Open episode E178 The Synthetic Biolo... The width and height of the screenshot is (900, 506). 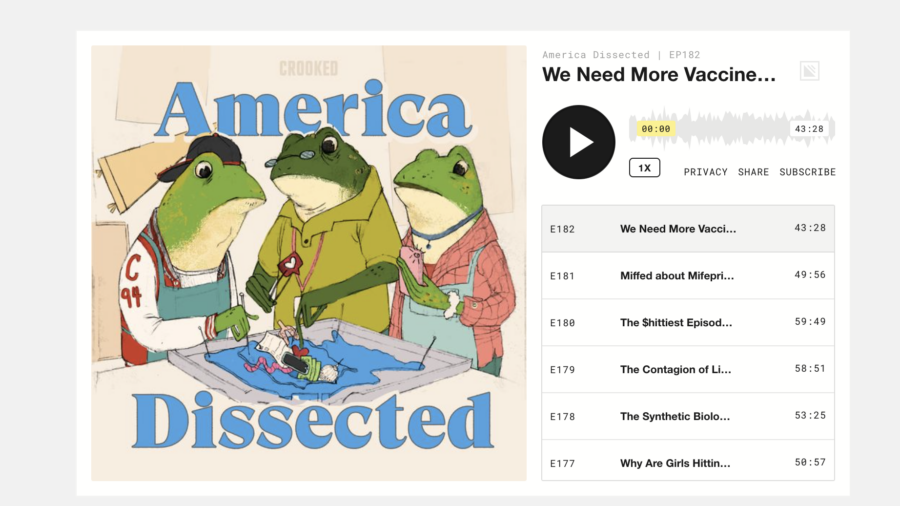[688, 417]
